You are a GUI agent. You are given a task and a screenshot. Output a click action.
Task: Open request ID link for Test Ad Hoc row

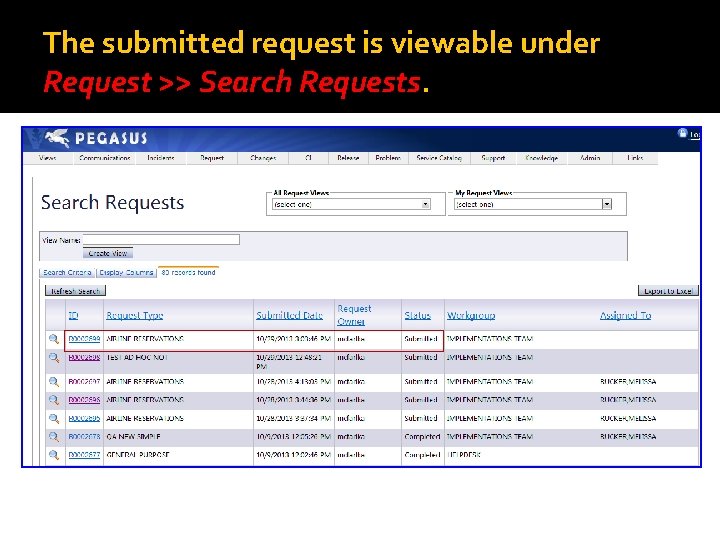click(84, 357)
